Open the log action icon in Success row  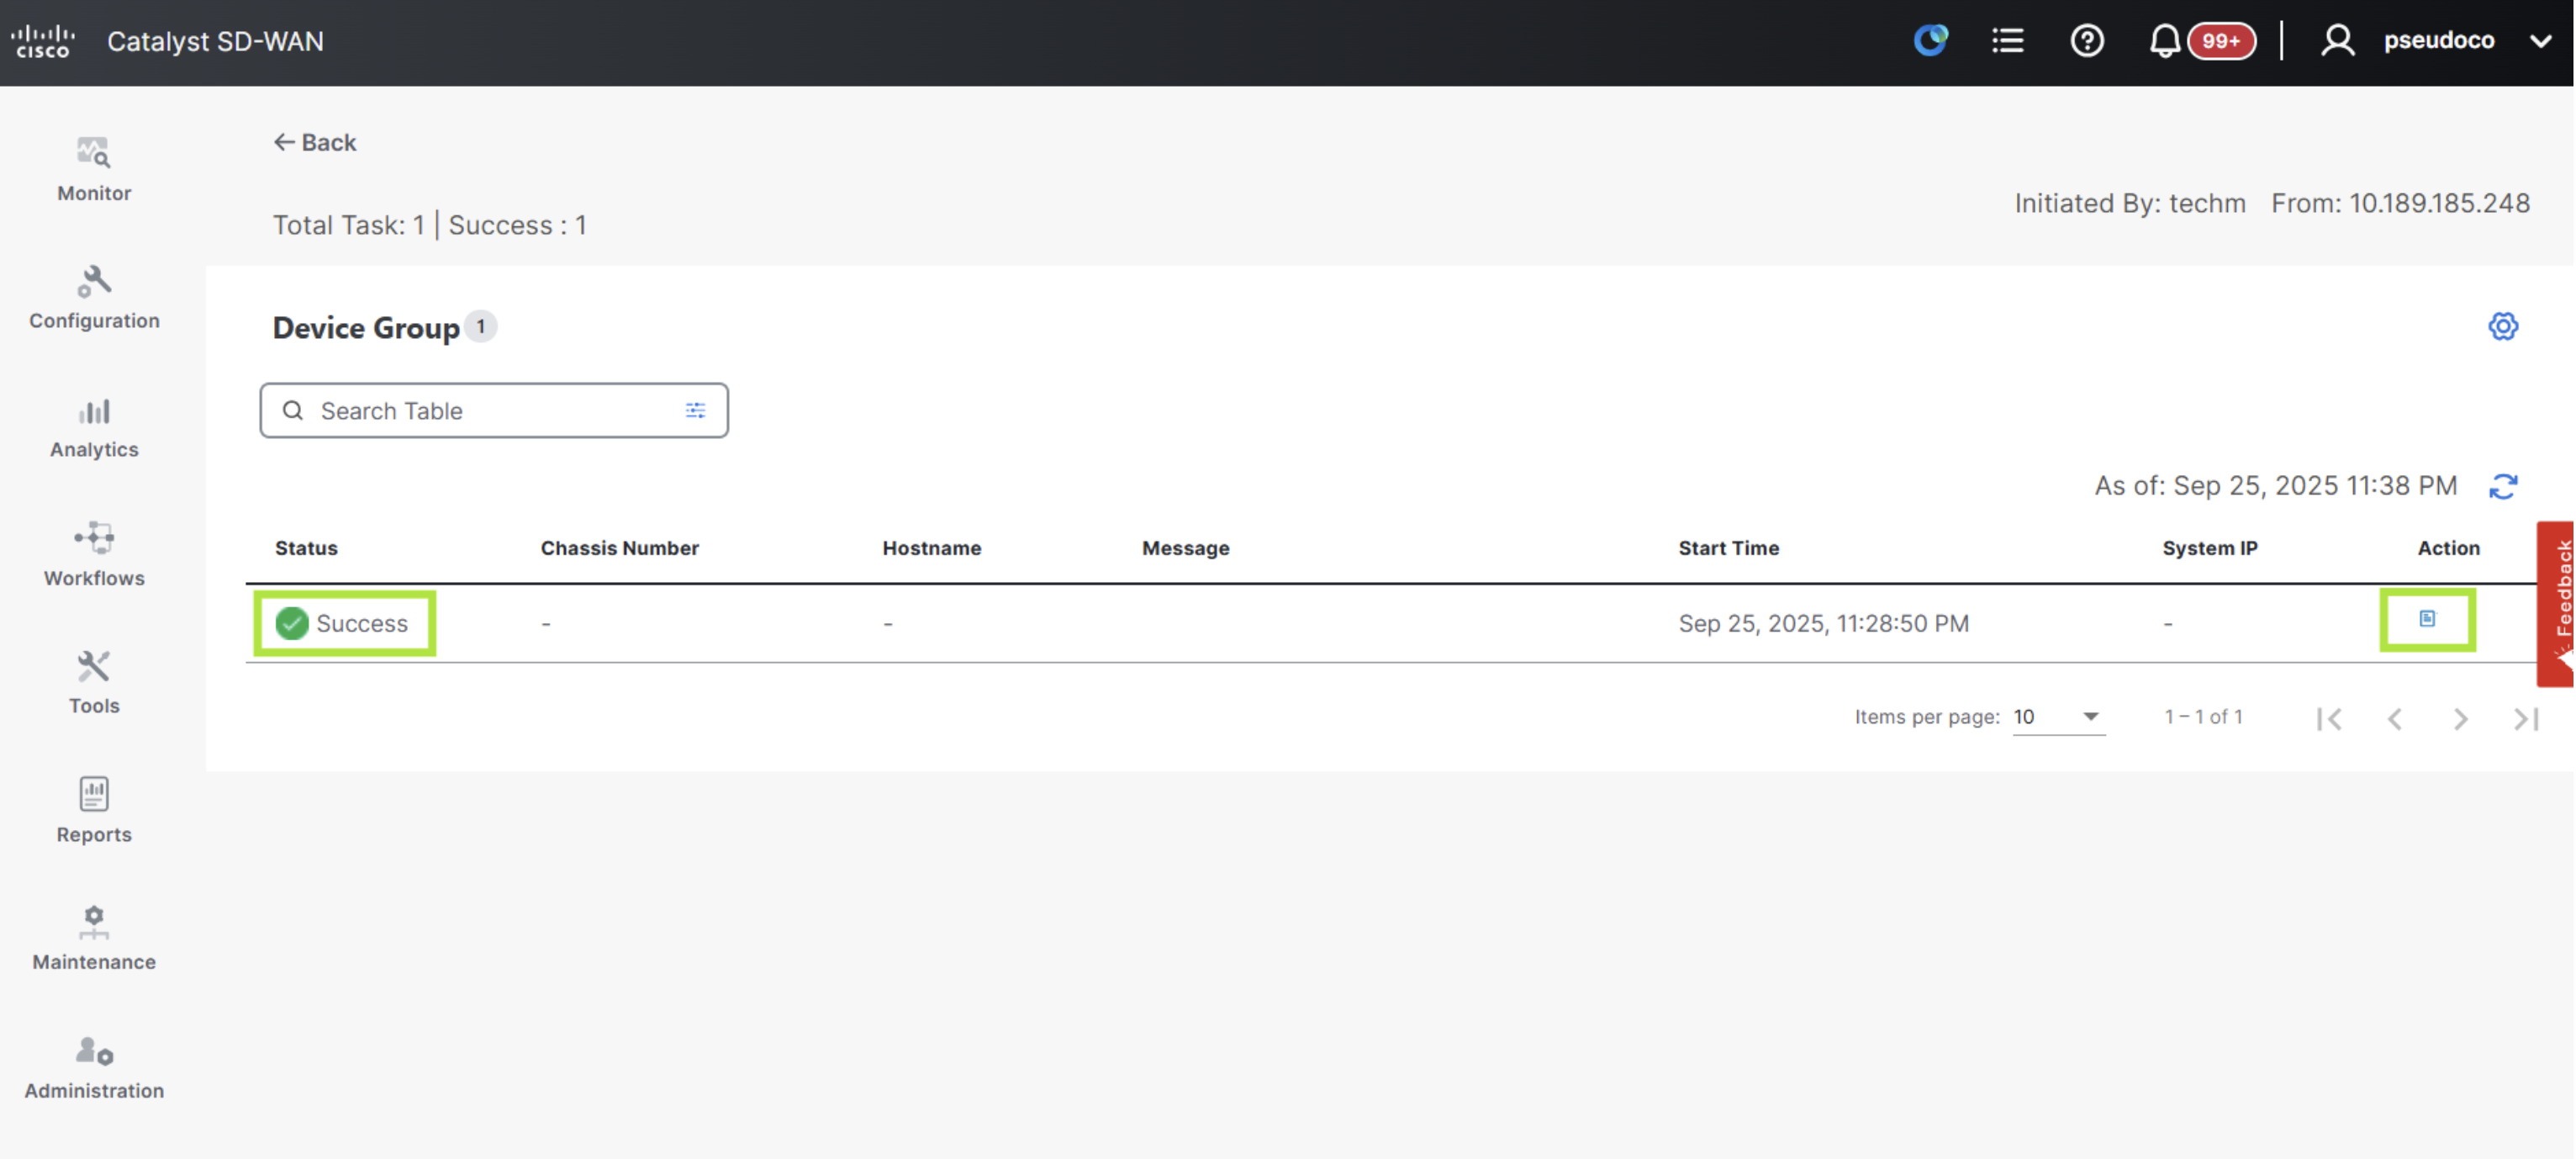[x=2426, y=619]
